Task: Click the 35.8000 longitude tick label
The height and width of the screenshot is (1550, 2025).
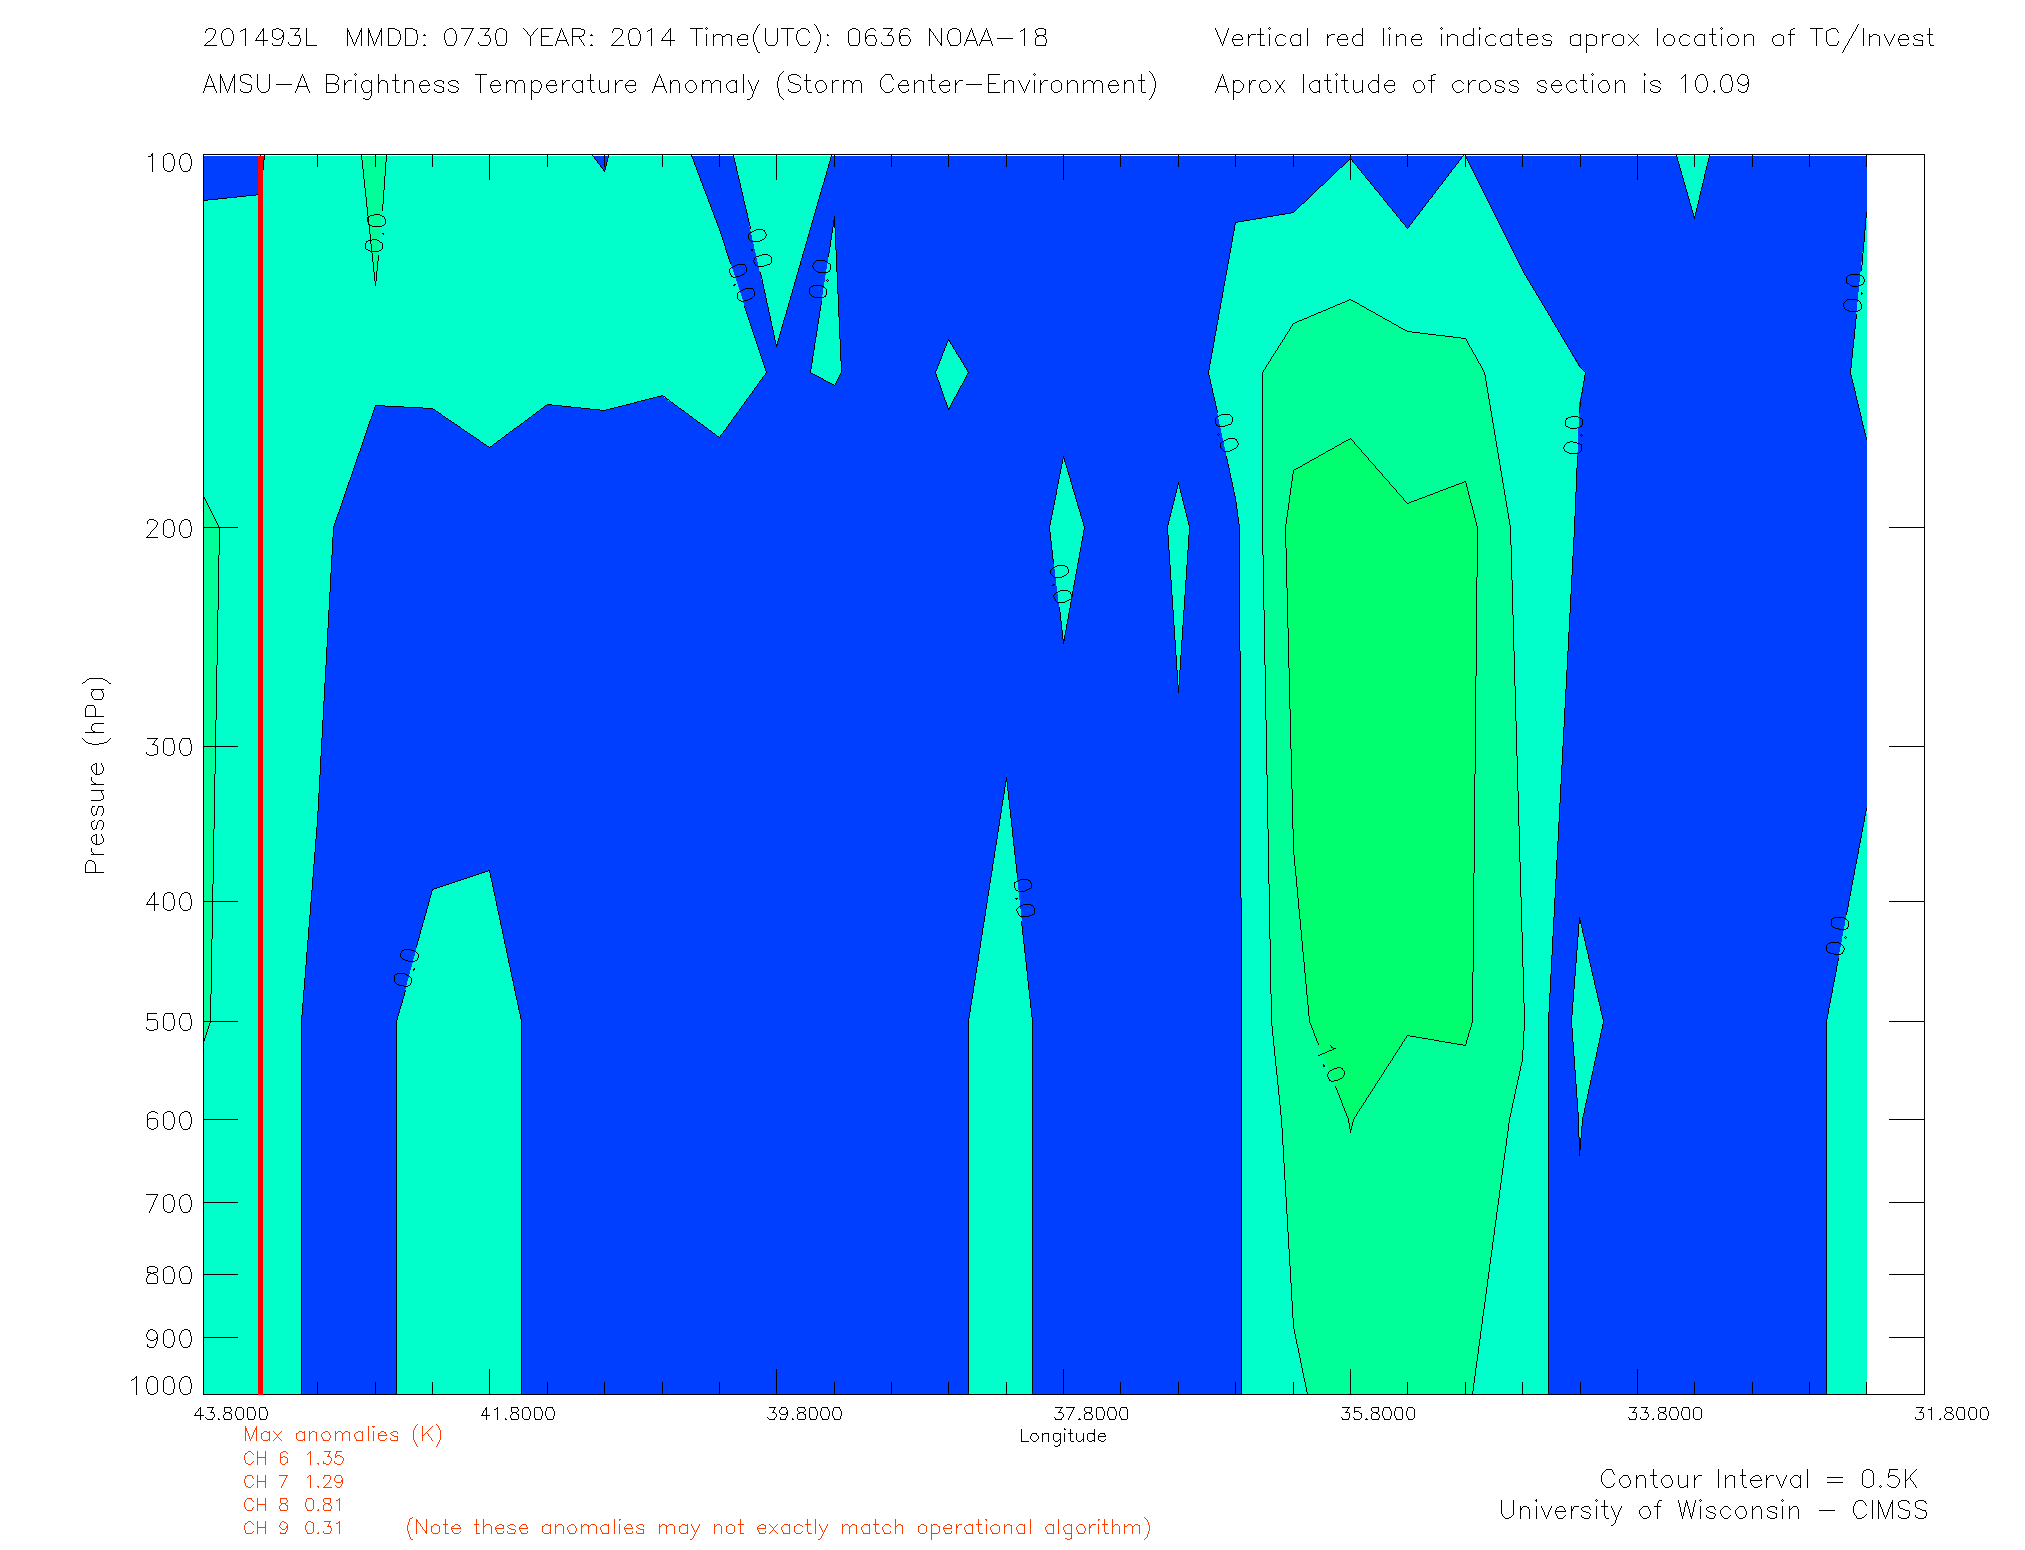Action: point(1378,1414)
